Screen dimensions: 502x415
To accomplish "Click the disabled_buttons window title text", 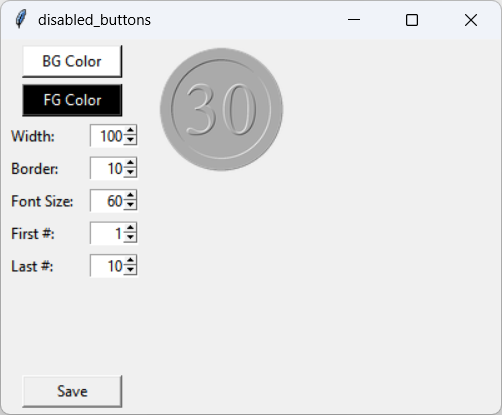I will click(x=94, y=20).
